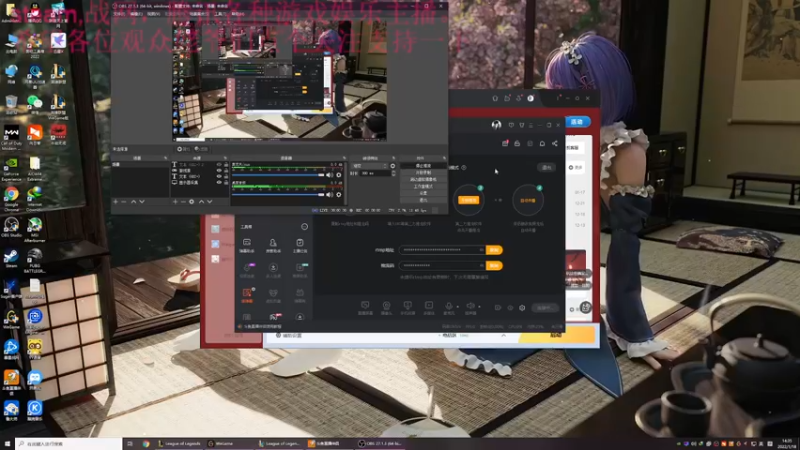Move selected source down in OBS sources dock
The image size is (800, 450).
click(x=209, y=202)
